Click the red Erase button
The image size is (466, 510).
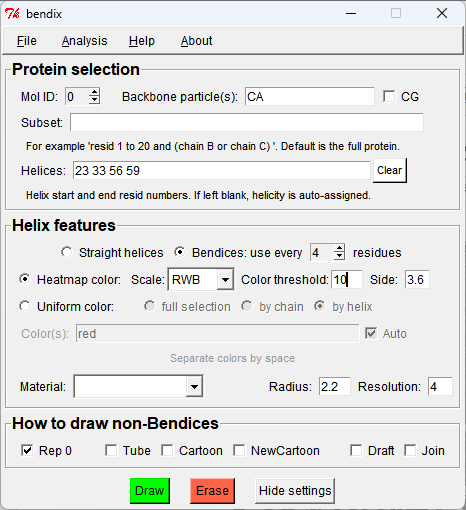click(x=212, y=491)
